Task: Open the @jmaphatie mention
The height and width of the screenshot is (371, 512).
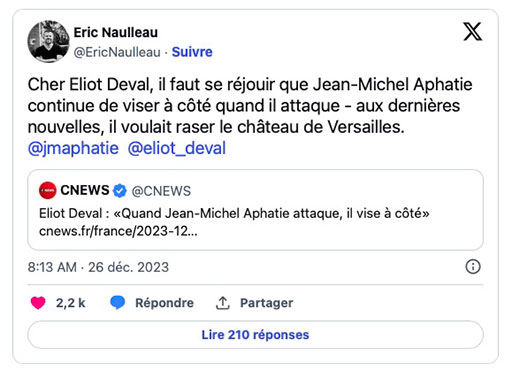Action: [x=73, y=148]
